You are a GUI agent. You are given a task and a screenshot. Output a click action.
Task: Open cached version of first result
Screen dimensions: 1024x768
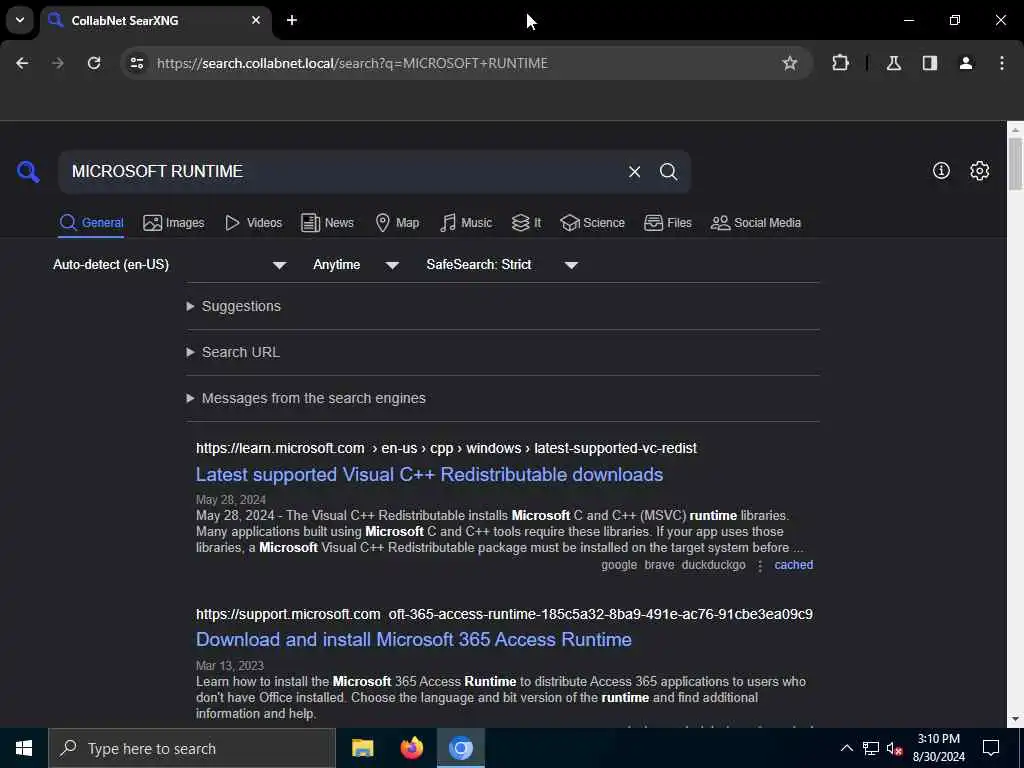[793, 565]
